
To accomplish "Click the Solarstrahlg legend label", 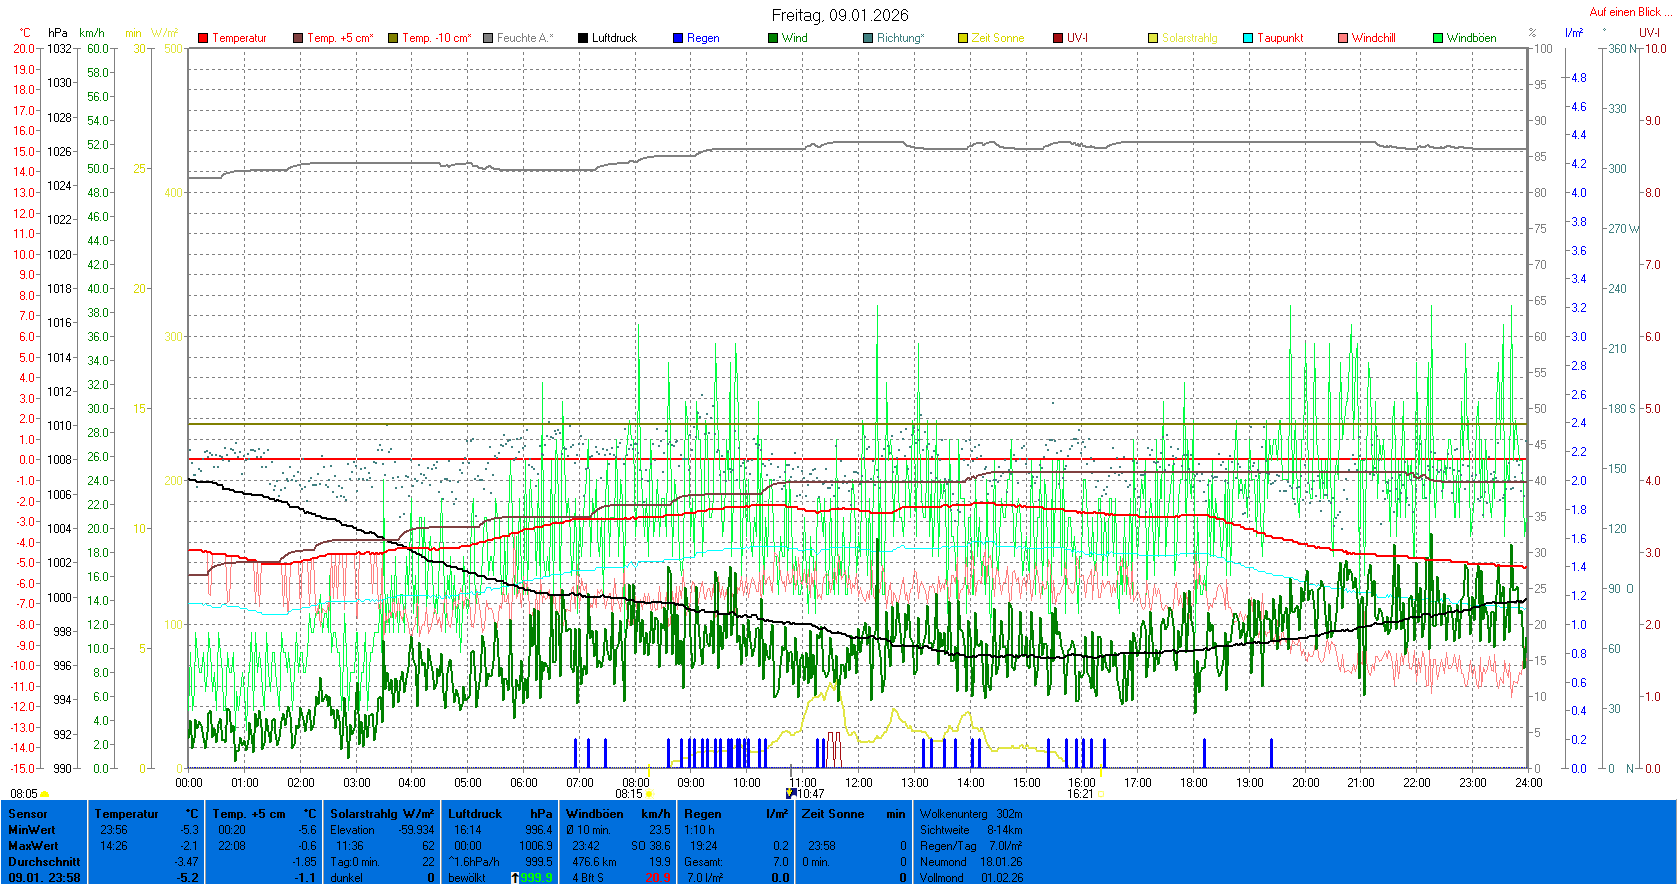I will point(1189,38).
